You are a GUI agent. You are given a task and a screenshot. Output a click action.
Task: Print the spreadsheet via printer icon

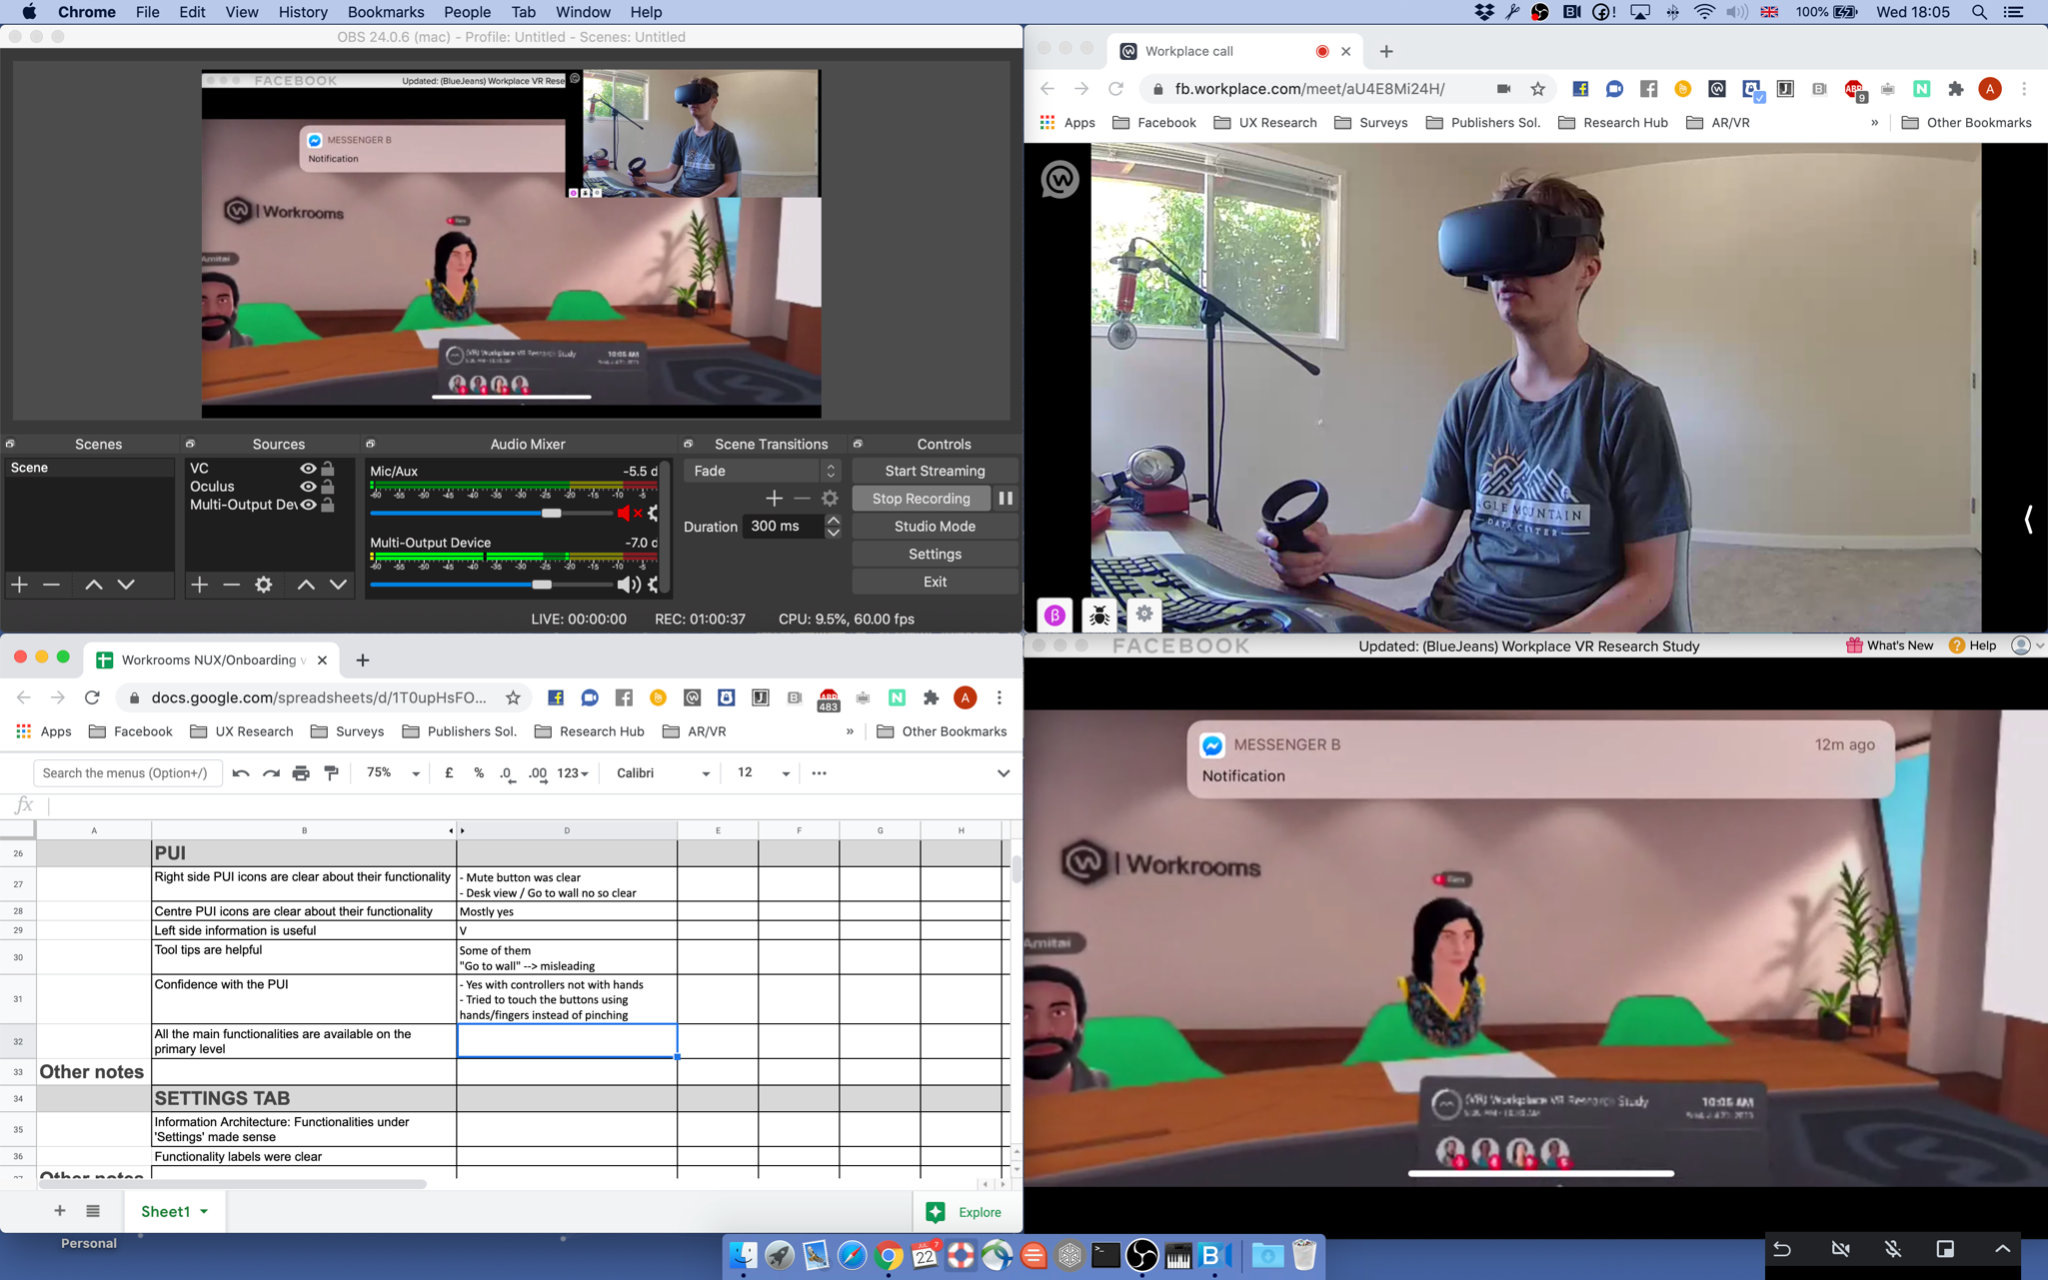click(301, 773)
